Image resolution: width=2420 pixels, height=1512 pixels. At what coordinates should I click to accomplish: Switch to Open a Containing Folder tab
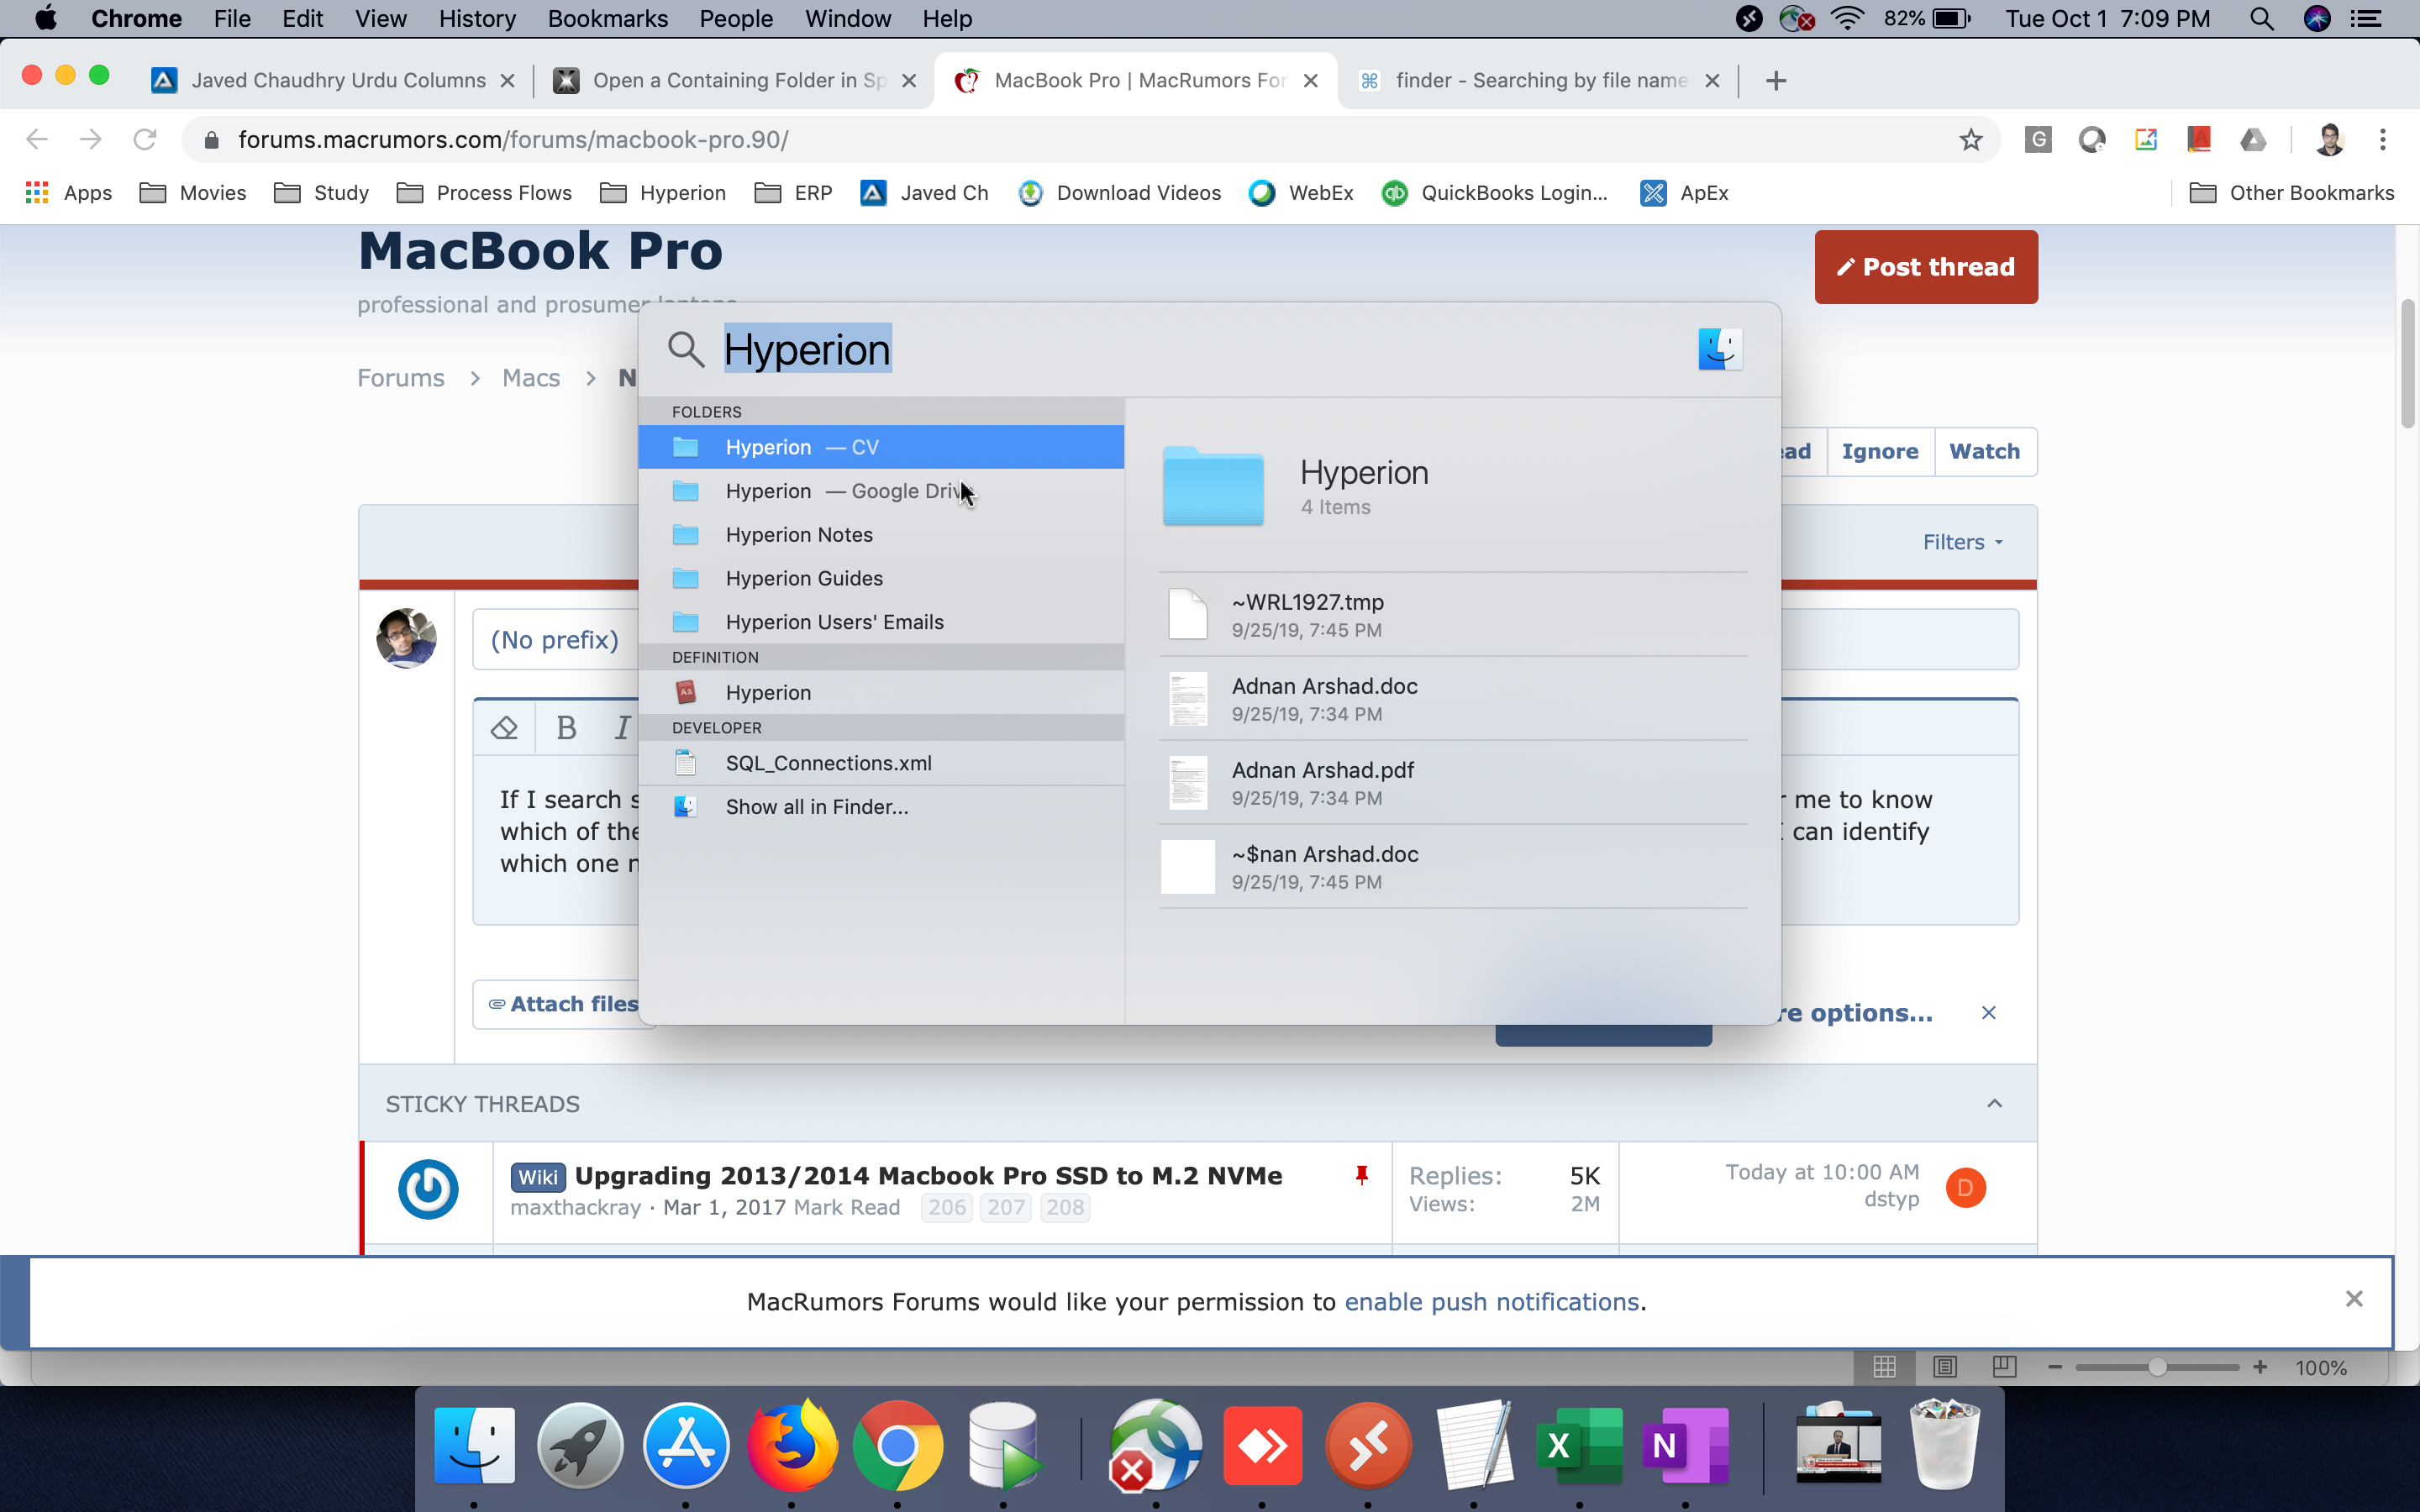point(735,80)
